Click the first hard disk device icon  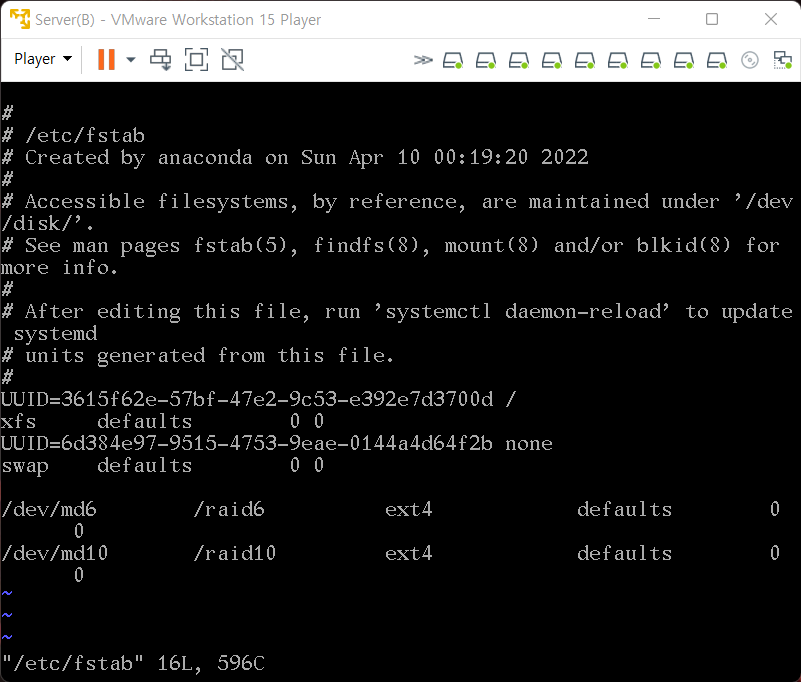point(453,61)
